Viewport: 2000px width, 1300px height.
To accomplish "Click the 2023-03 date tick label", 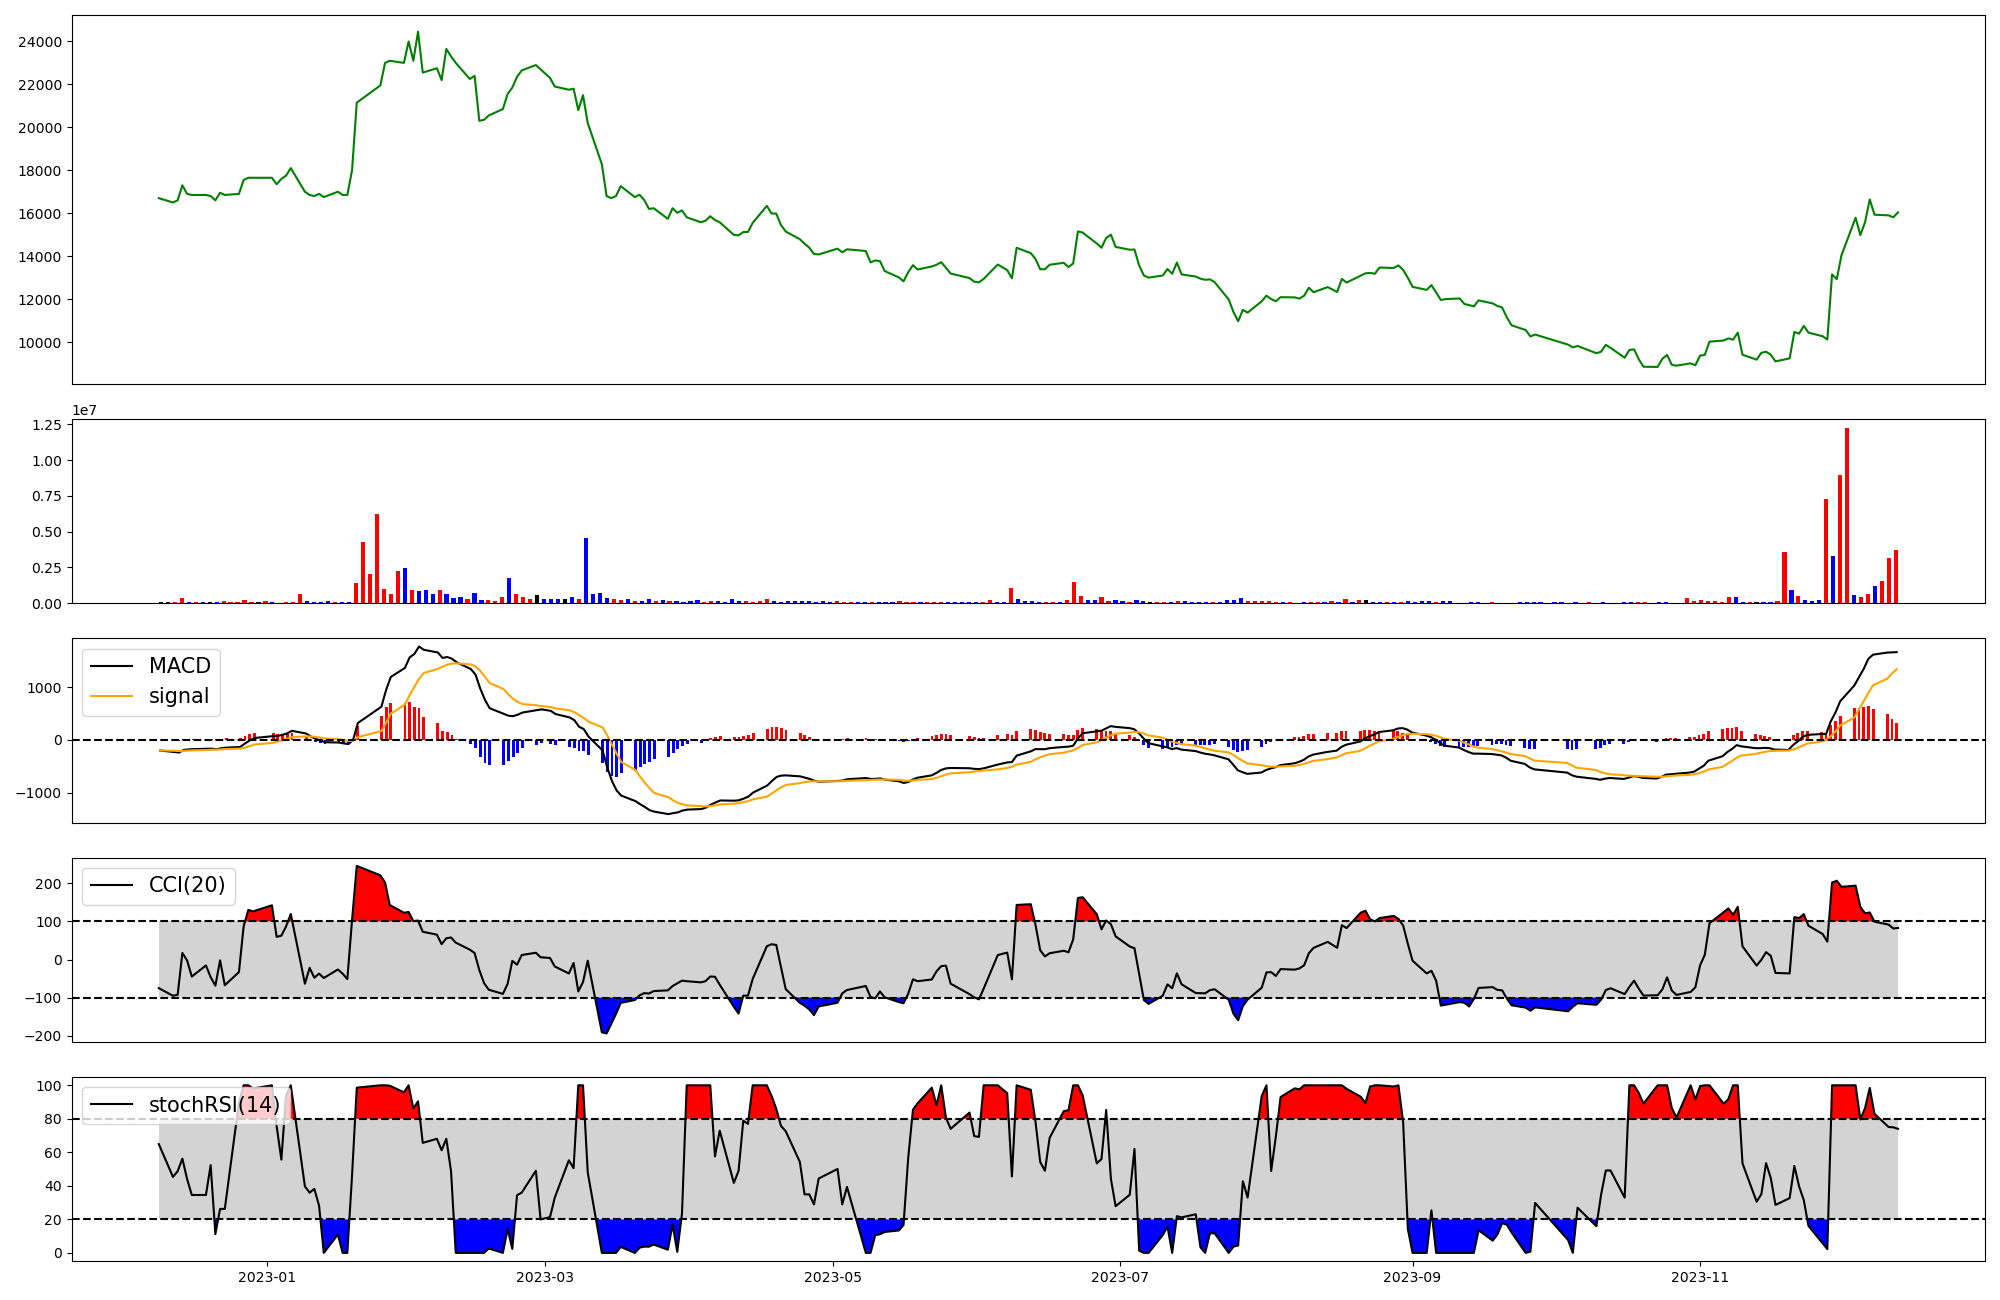I will pos(545,1277).
